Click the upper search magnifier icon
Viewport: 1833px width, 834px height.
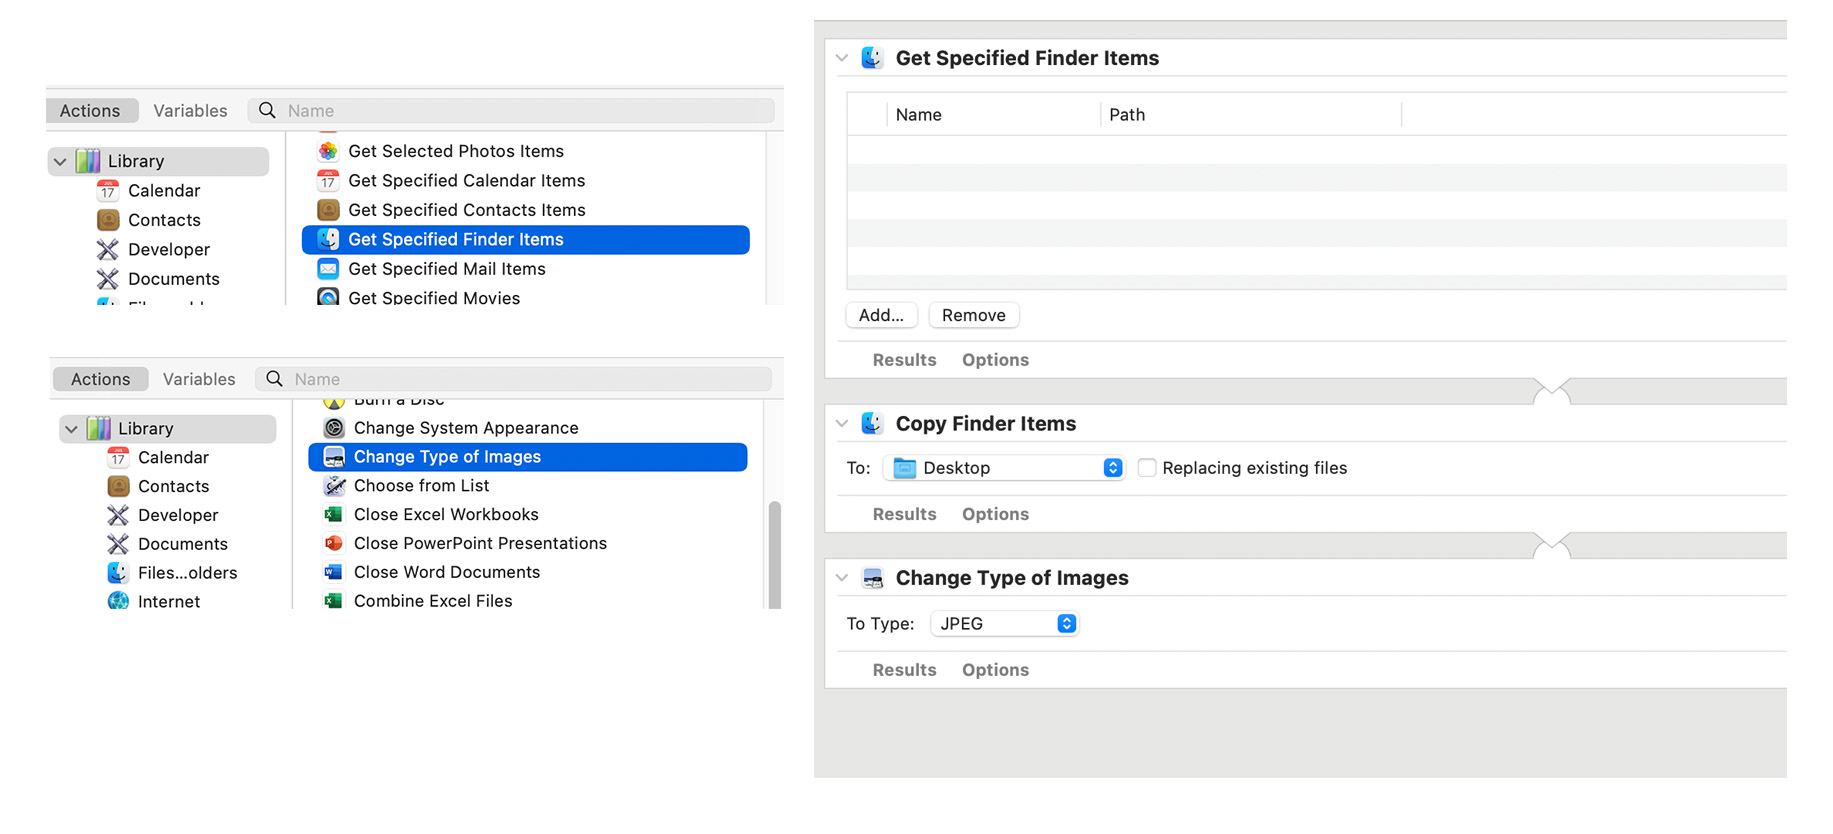click(x=267, y=110)
